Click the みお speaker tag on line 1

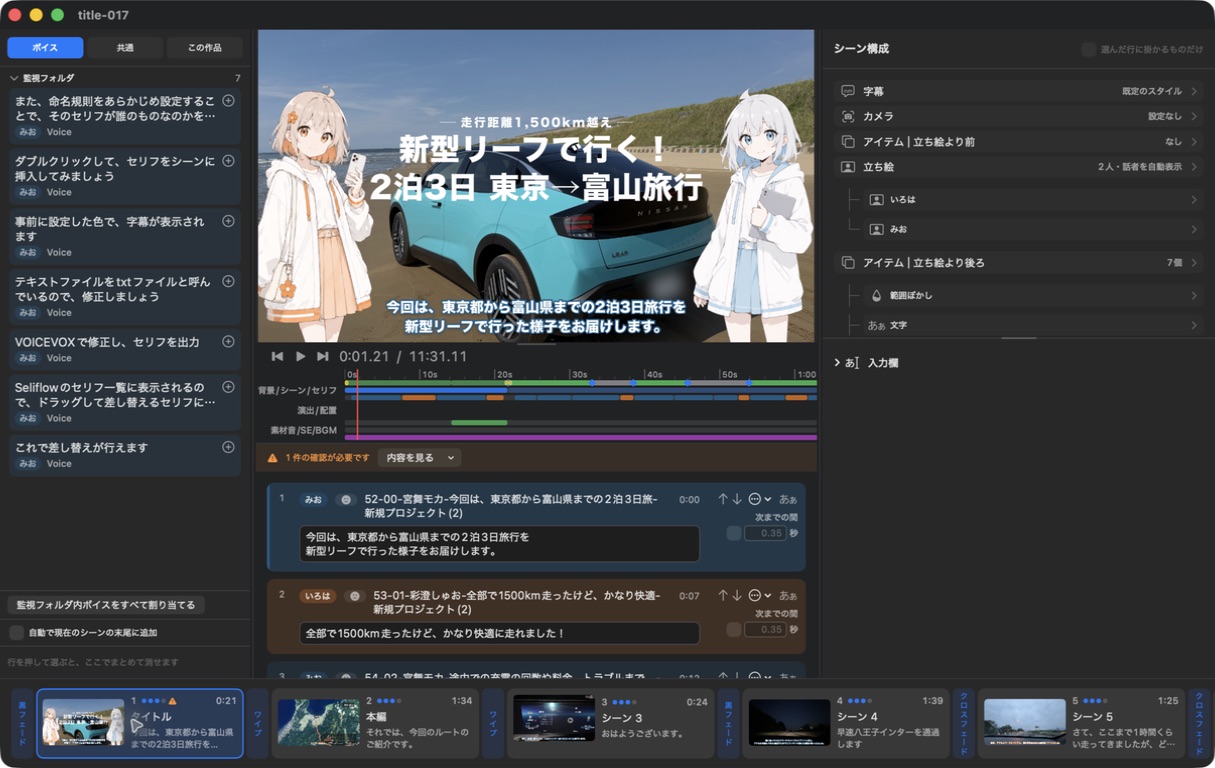(x=314, y=499)
